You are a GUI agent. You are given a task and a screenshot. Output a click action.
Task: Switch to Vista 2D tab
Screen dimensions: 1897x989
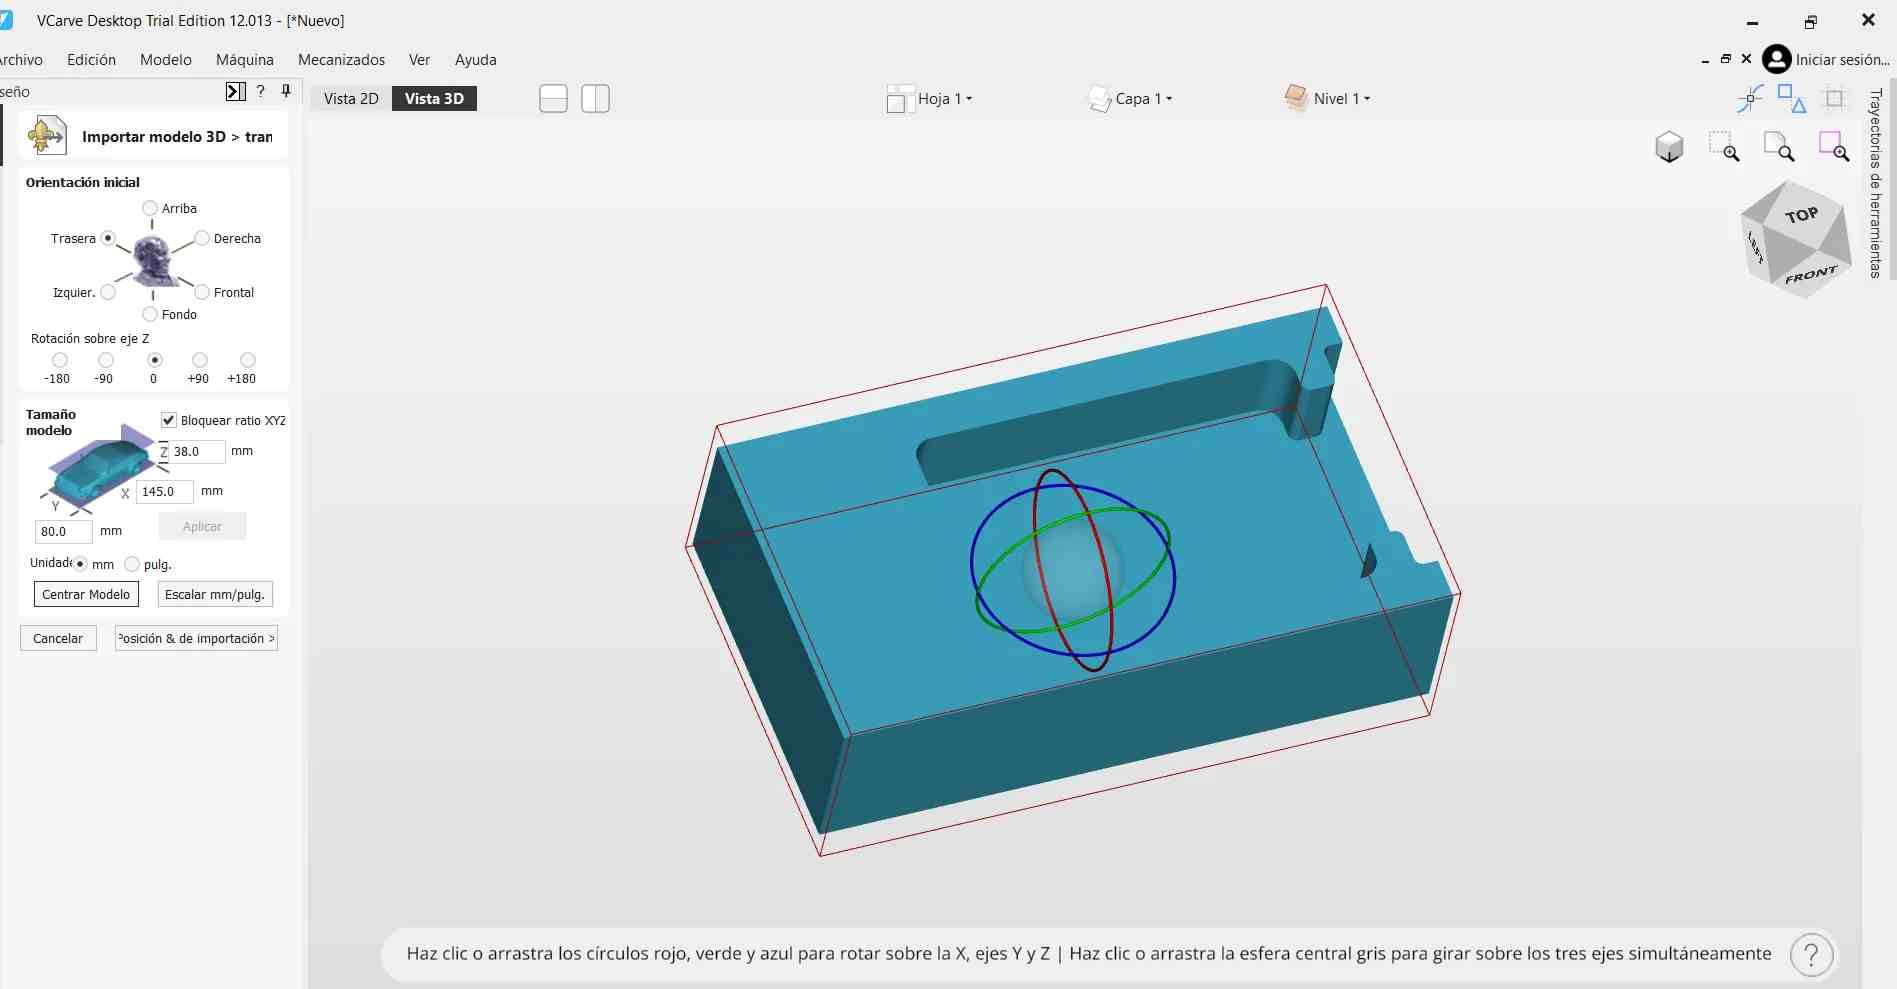coord(351,98)
